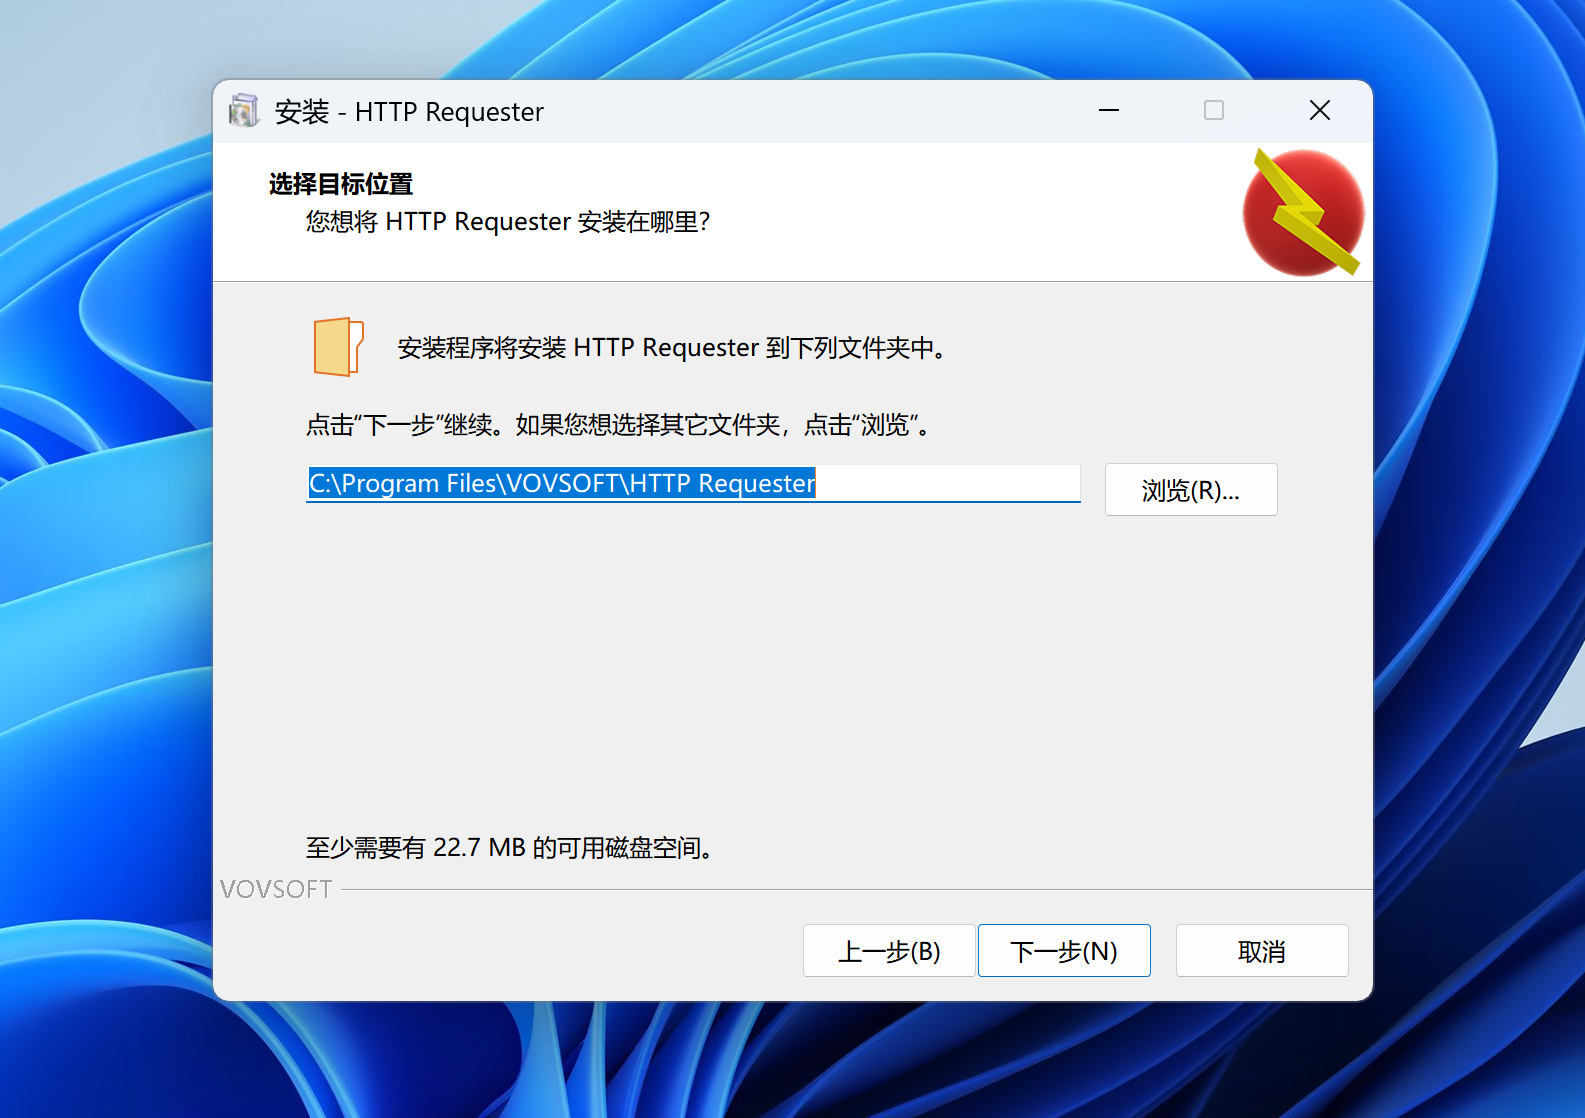The width and height of the screenshot is (1585, 1118).
Task: Click the blue desktop wallpaper outside the dialog
Action: coord(100,600)
